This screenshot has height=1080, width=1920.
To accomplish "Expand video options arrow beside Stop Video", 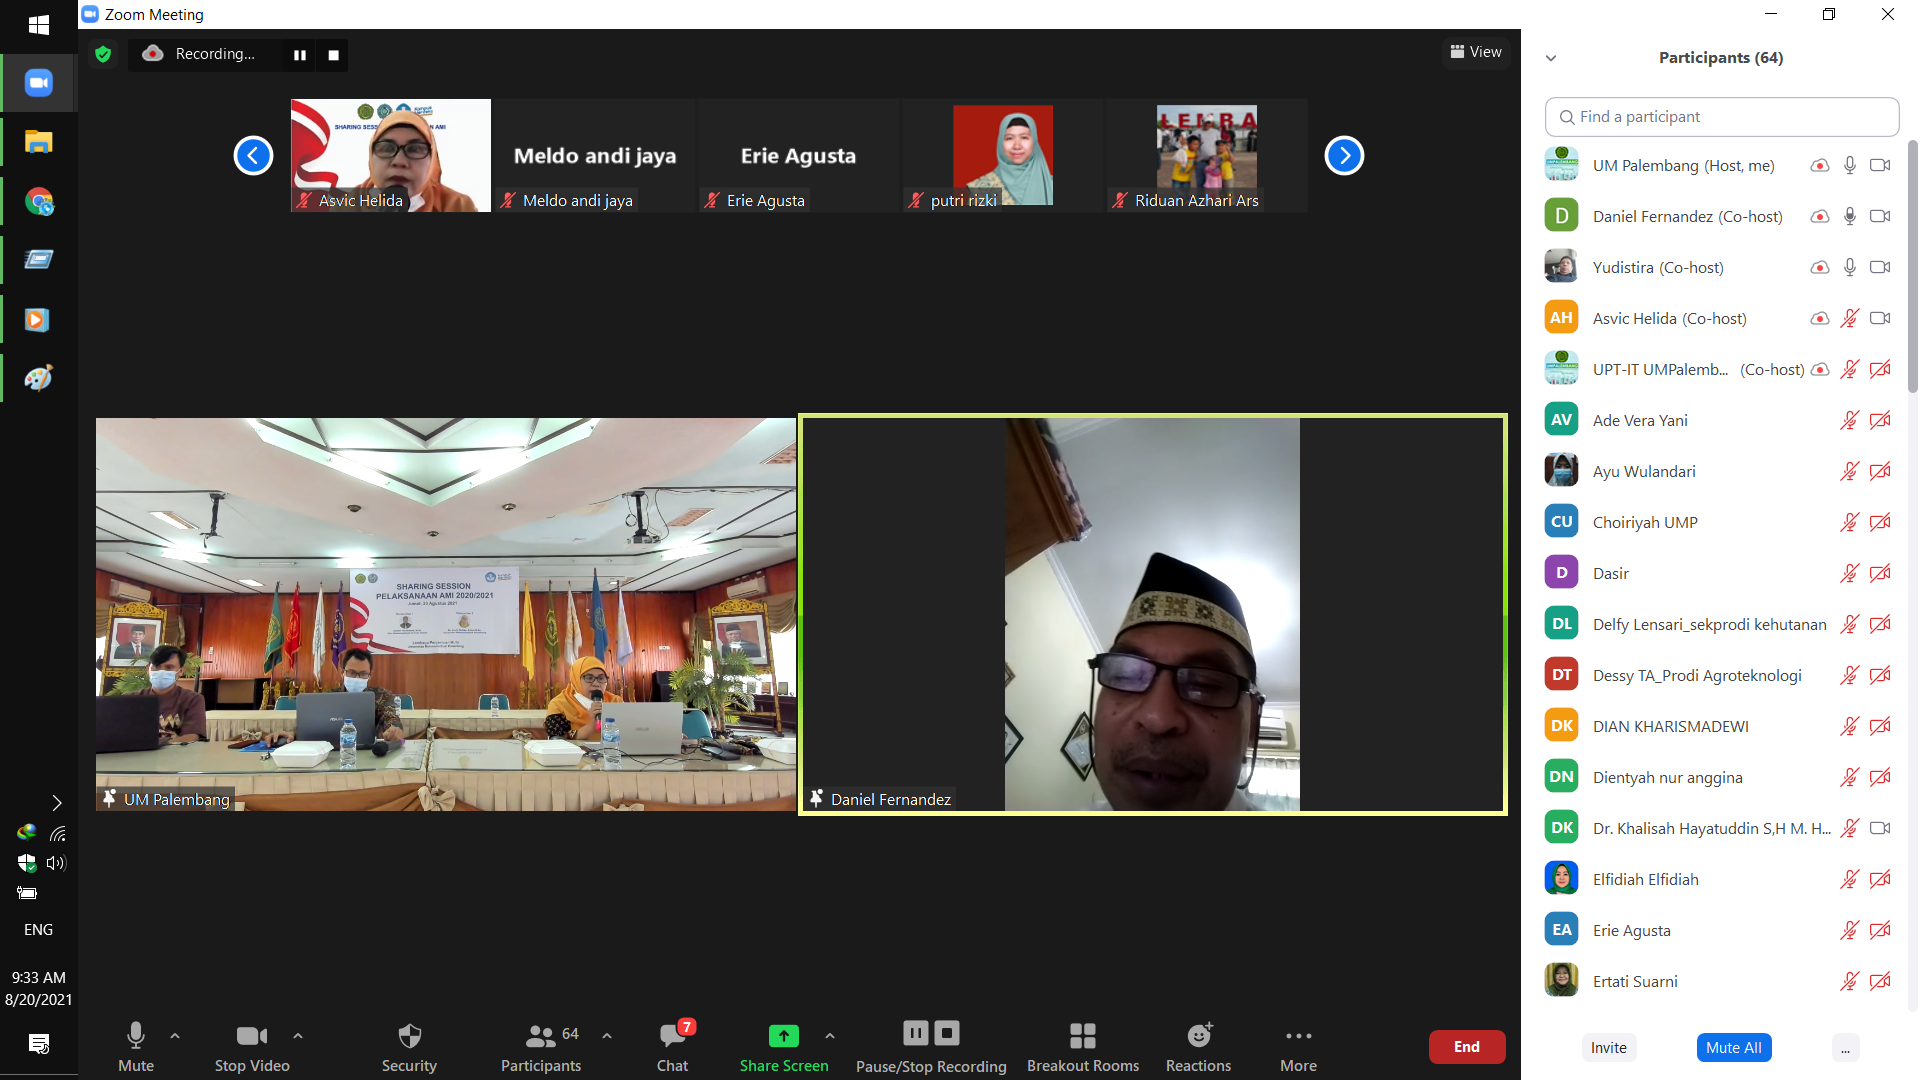I will tap(298, 1036).
